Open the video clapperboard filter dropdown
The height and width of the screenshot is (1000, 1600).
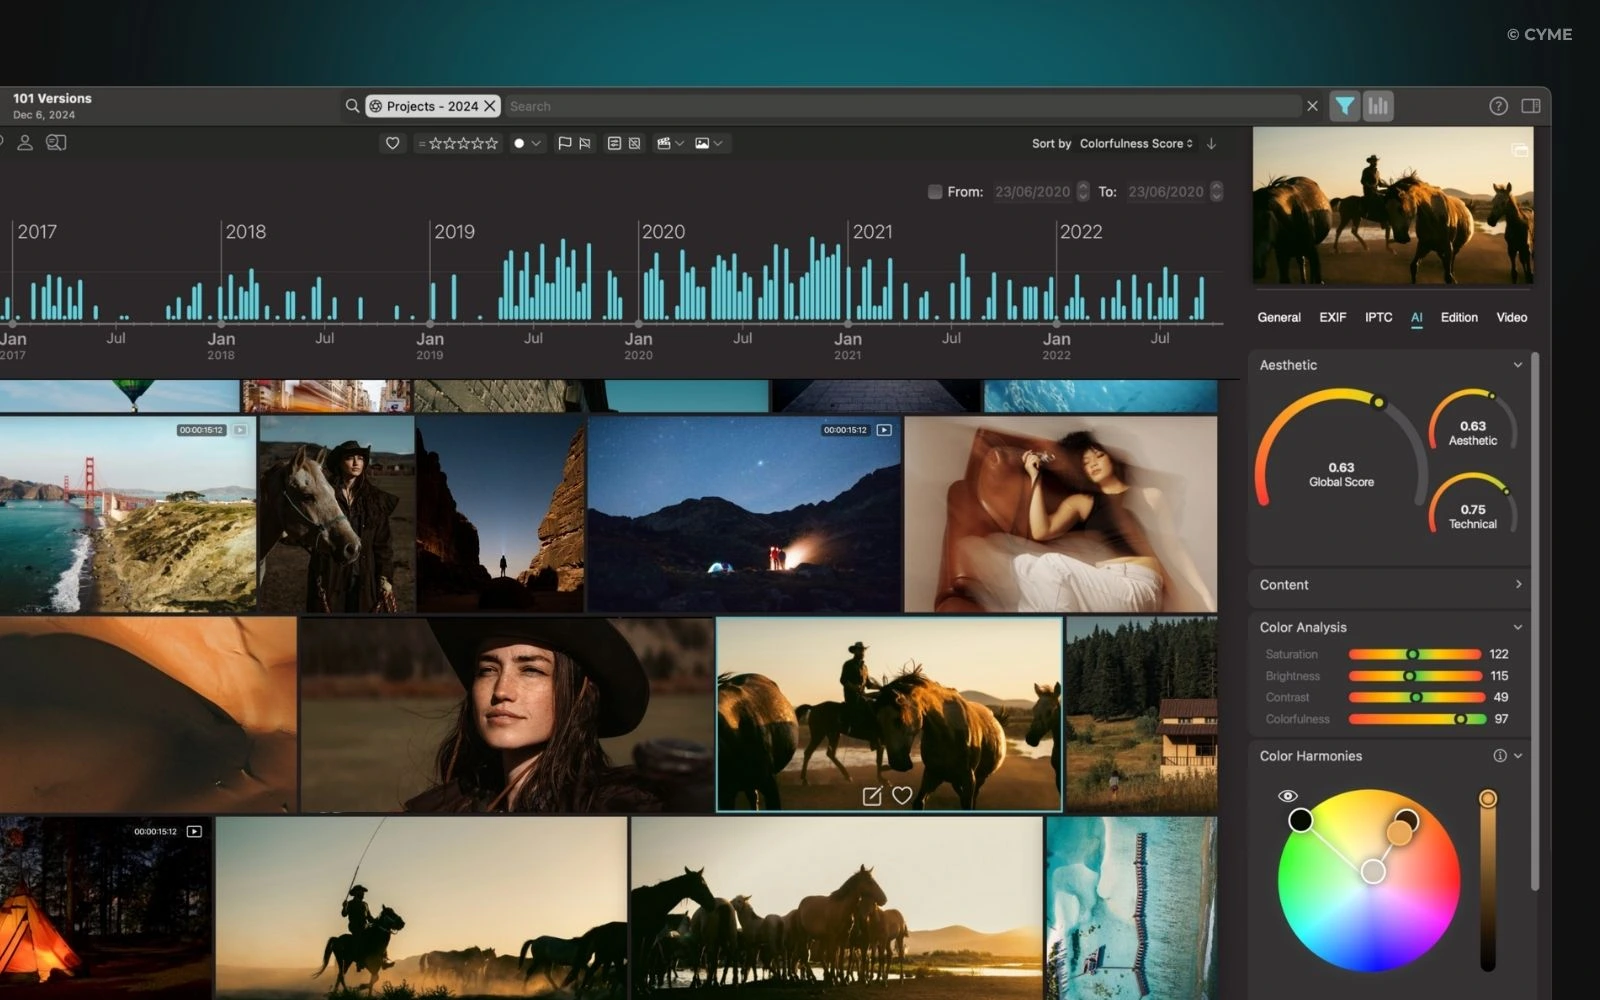click(670, 143)
